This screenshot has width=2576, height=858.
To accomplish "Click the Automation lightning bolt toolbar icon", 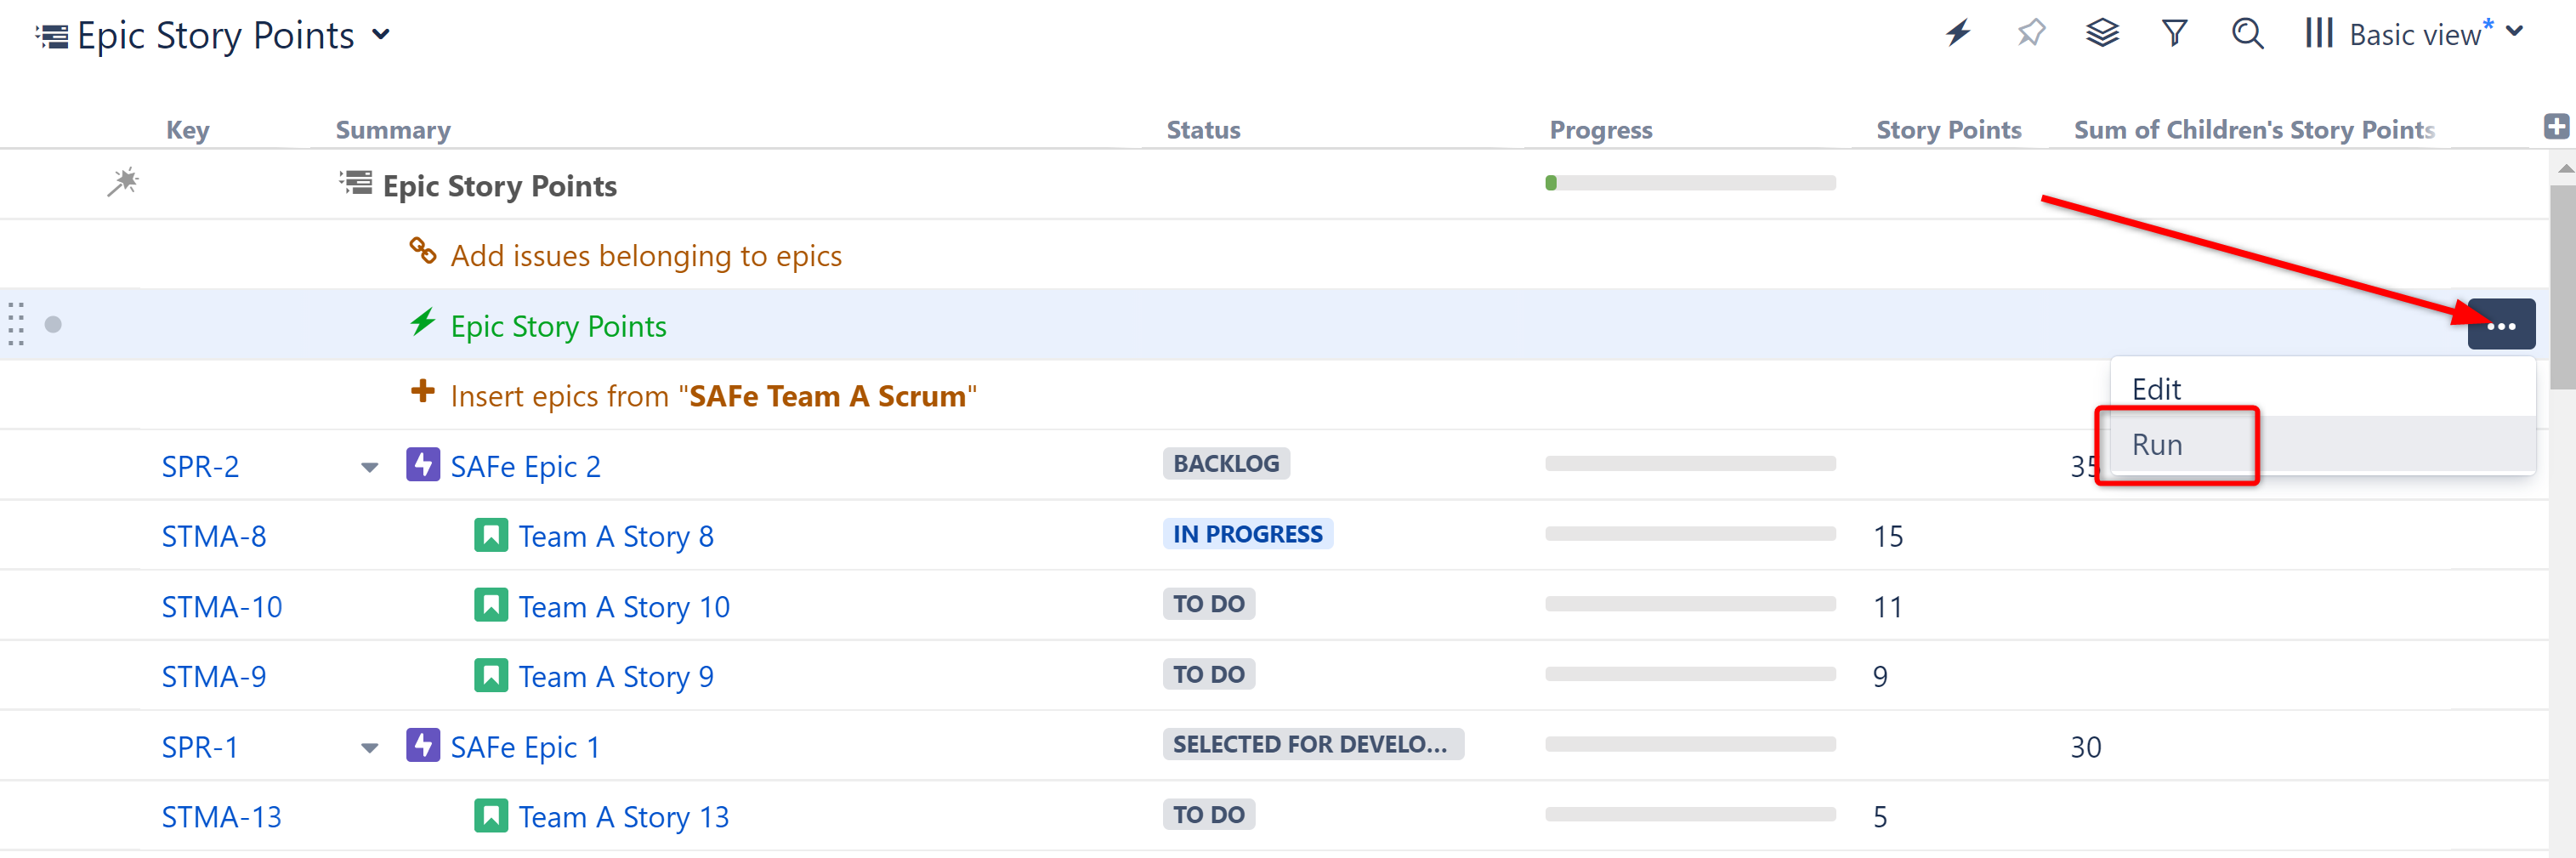I will (1957, 34).
